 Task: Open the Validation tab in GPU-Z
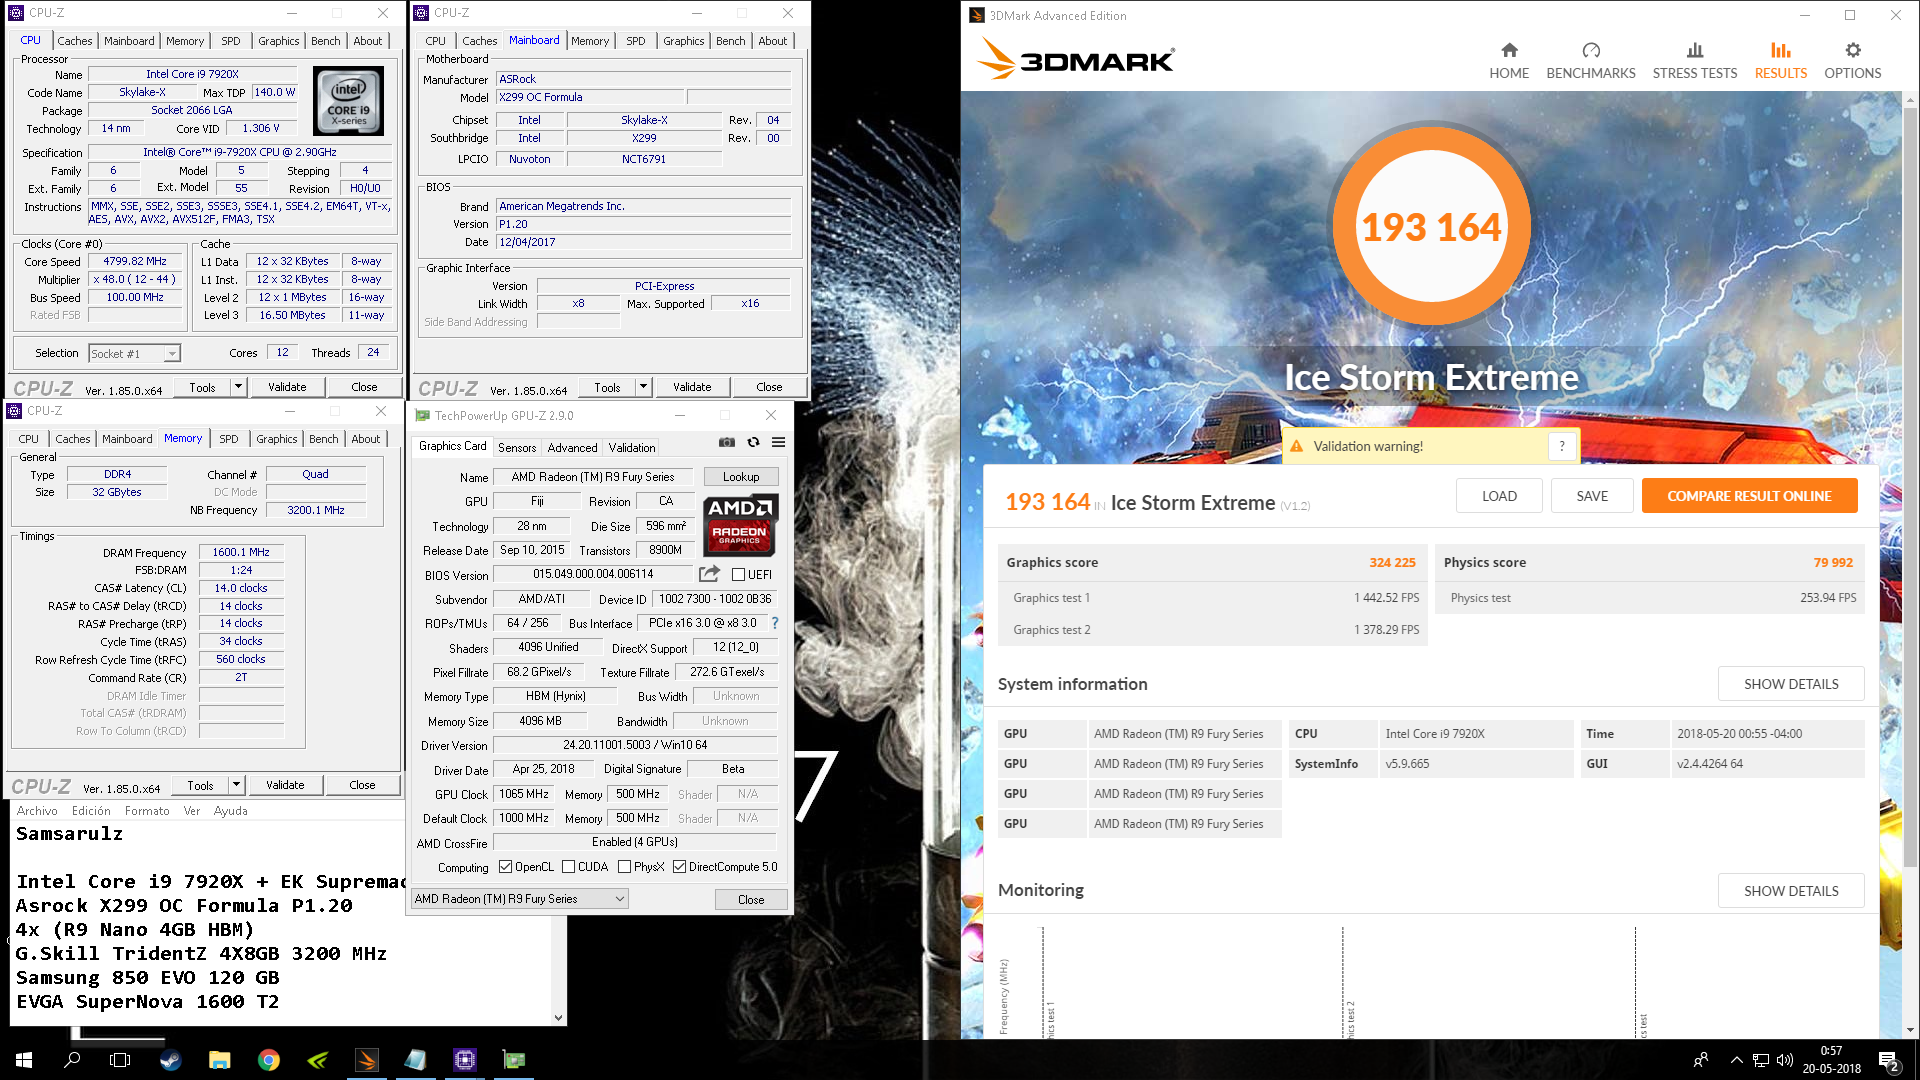point(632,448)
